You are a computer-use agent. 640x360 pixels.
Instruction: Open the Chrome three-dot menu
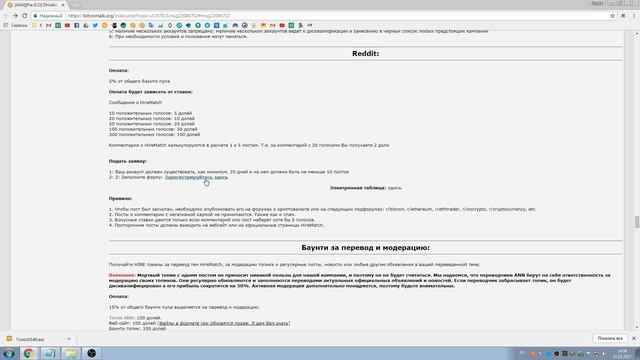click(x=634, y=16)
